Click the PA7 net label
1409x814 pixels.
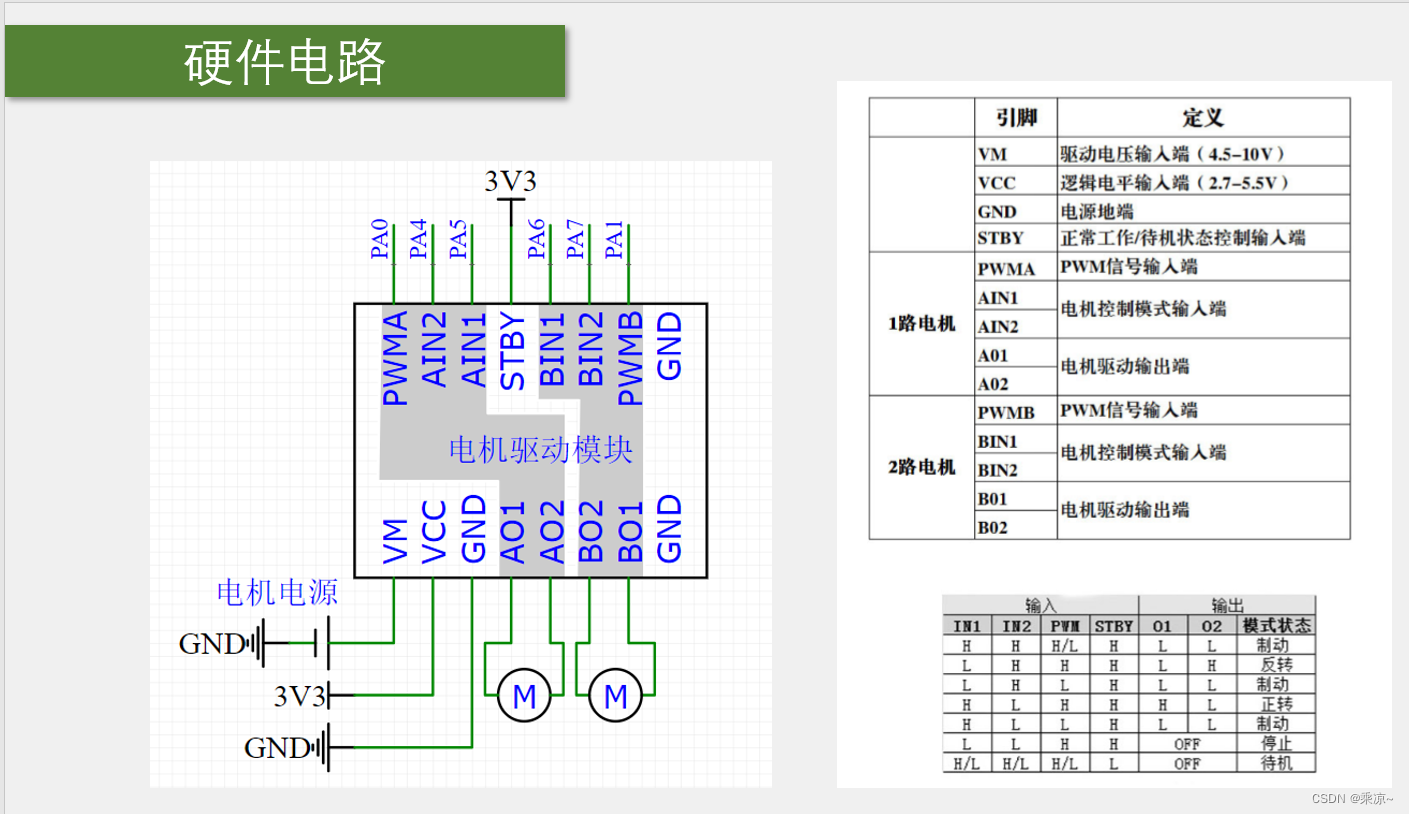pos(576,239)
